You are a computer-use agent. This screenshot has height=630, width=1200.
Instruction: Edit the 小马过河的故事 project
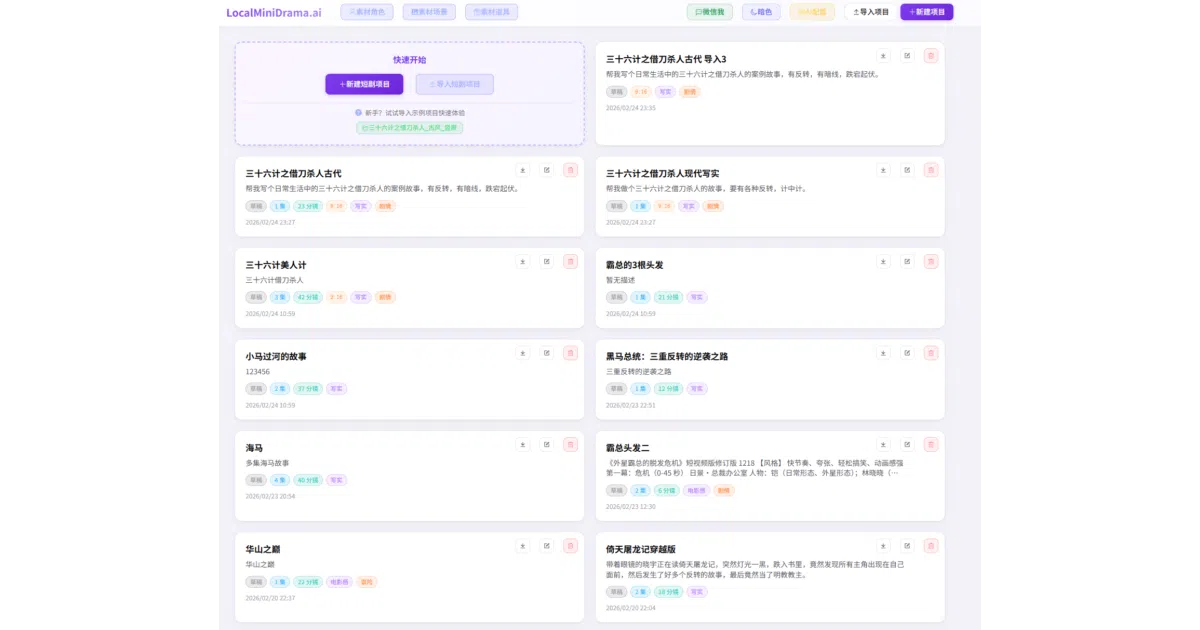[547, 353]
